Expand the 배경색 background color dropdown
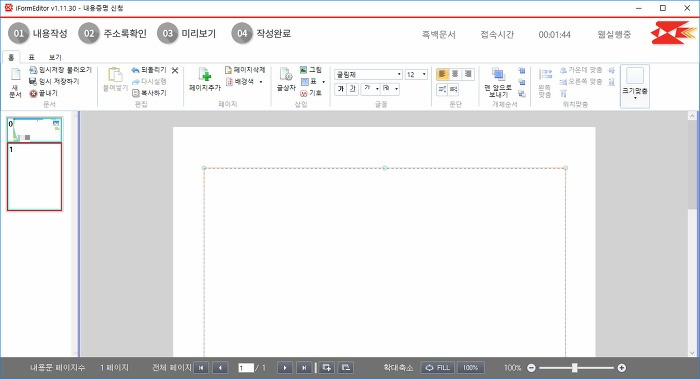 coord(261,82)
